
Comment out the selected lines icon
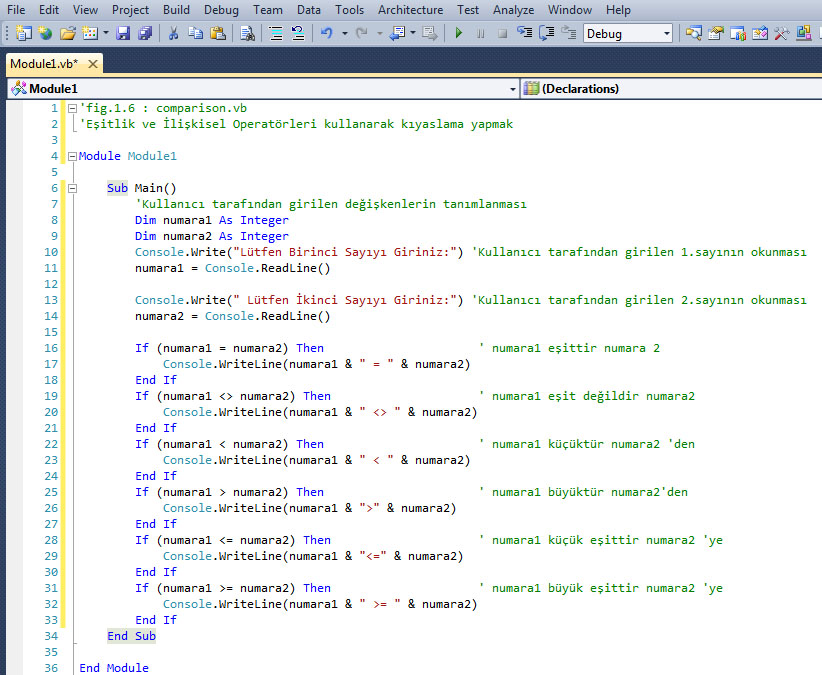tap(276, 34)
